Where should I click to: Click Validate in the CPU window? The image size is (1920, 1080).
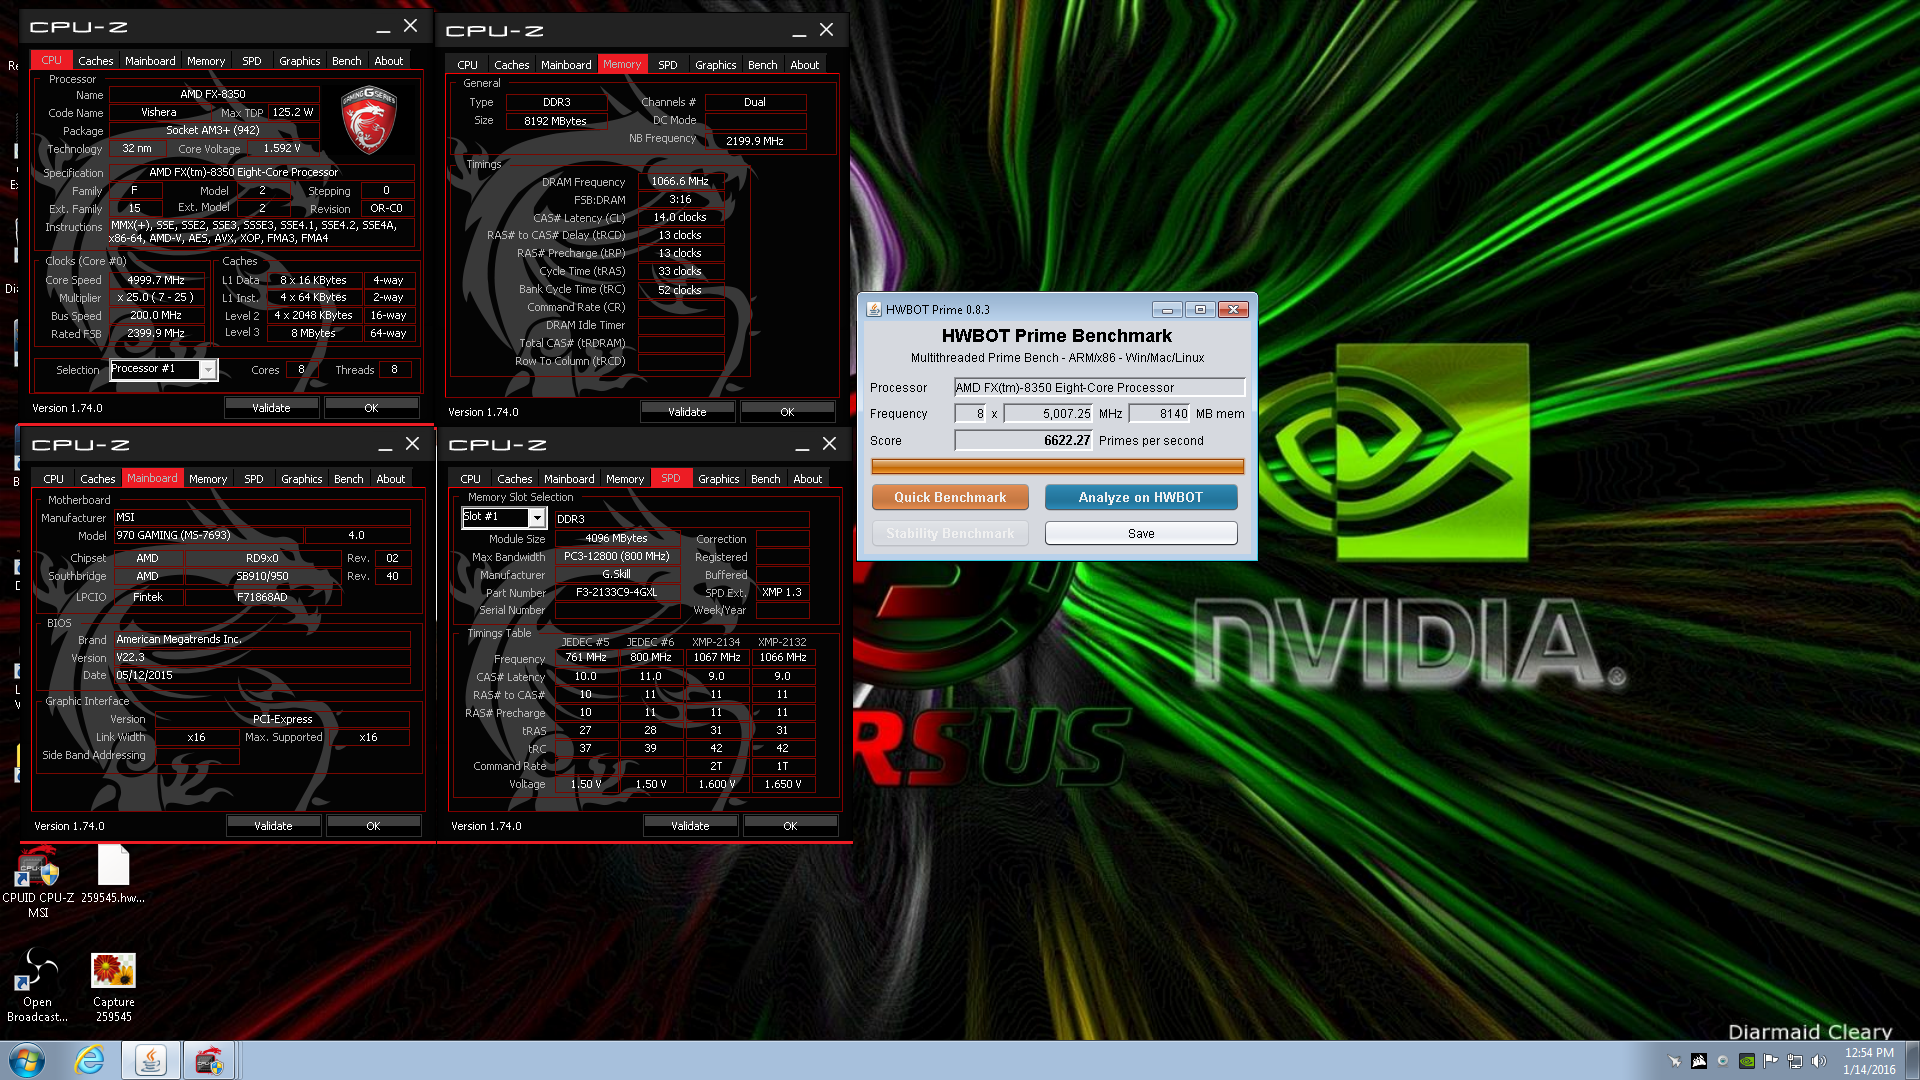tap(271, 408)
